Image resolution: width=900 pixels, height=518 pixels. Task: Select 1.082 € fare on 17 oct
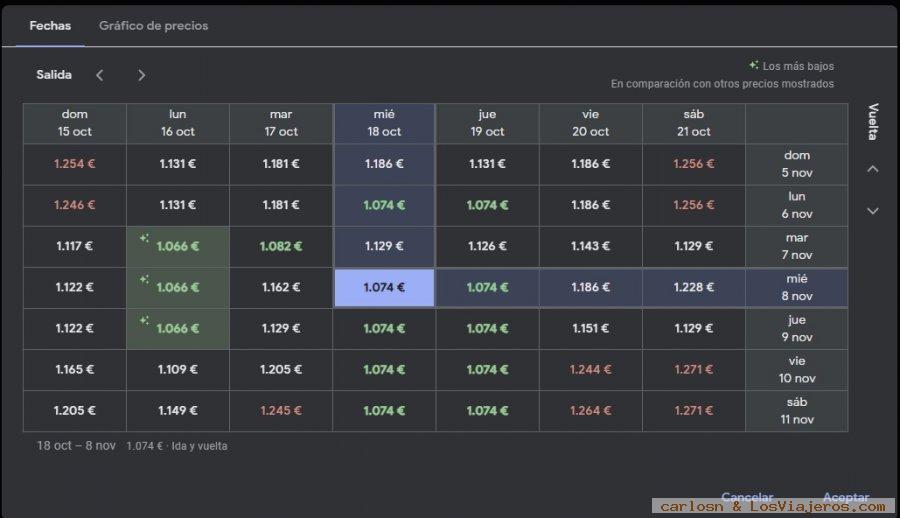[281, 246]
